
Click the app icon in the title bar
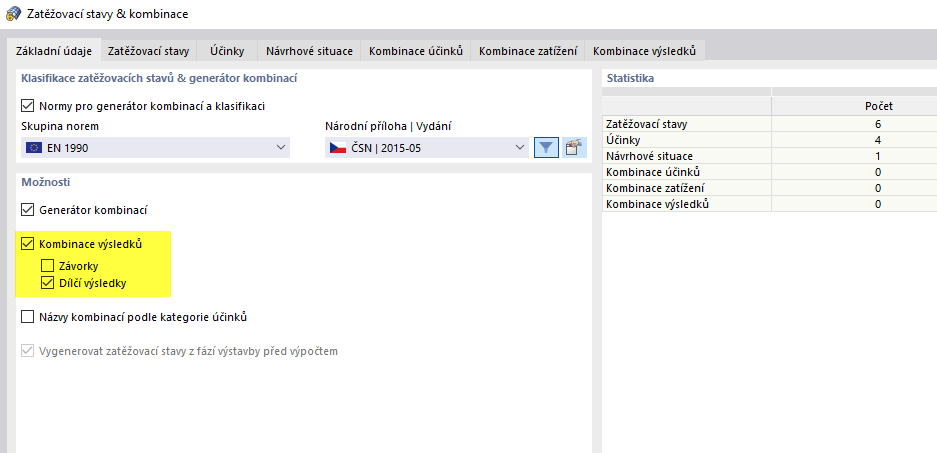pyautogui.click(x=12, y=14)
